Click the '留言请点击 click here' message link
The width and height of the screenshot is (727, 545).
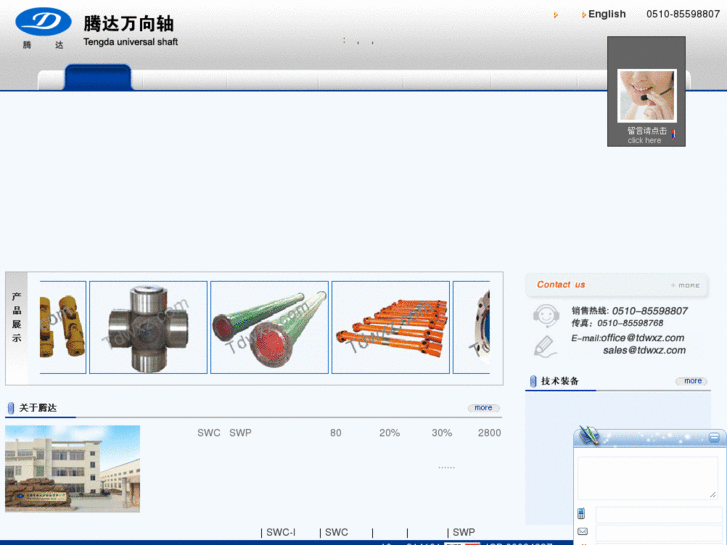(647, 135)
